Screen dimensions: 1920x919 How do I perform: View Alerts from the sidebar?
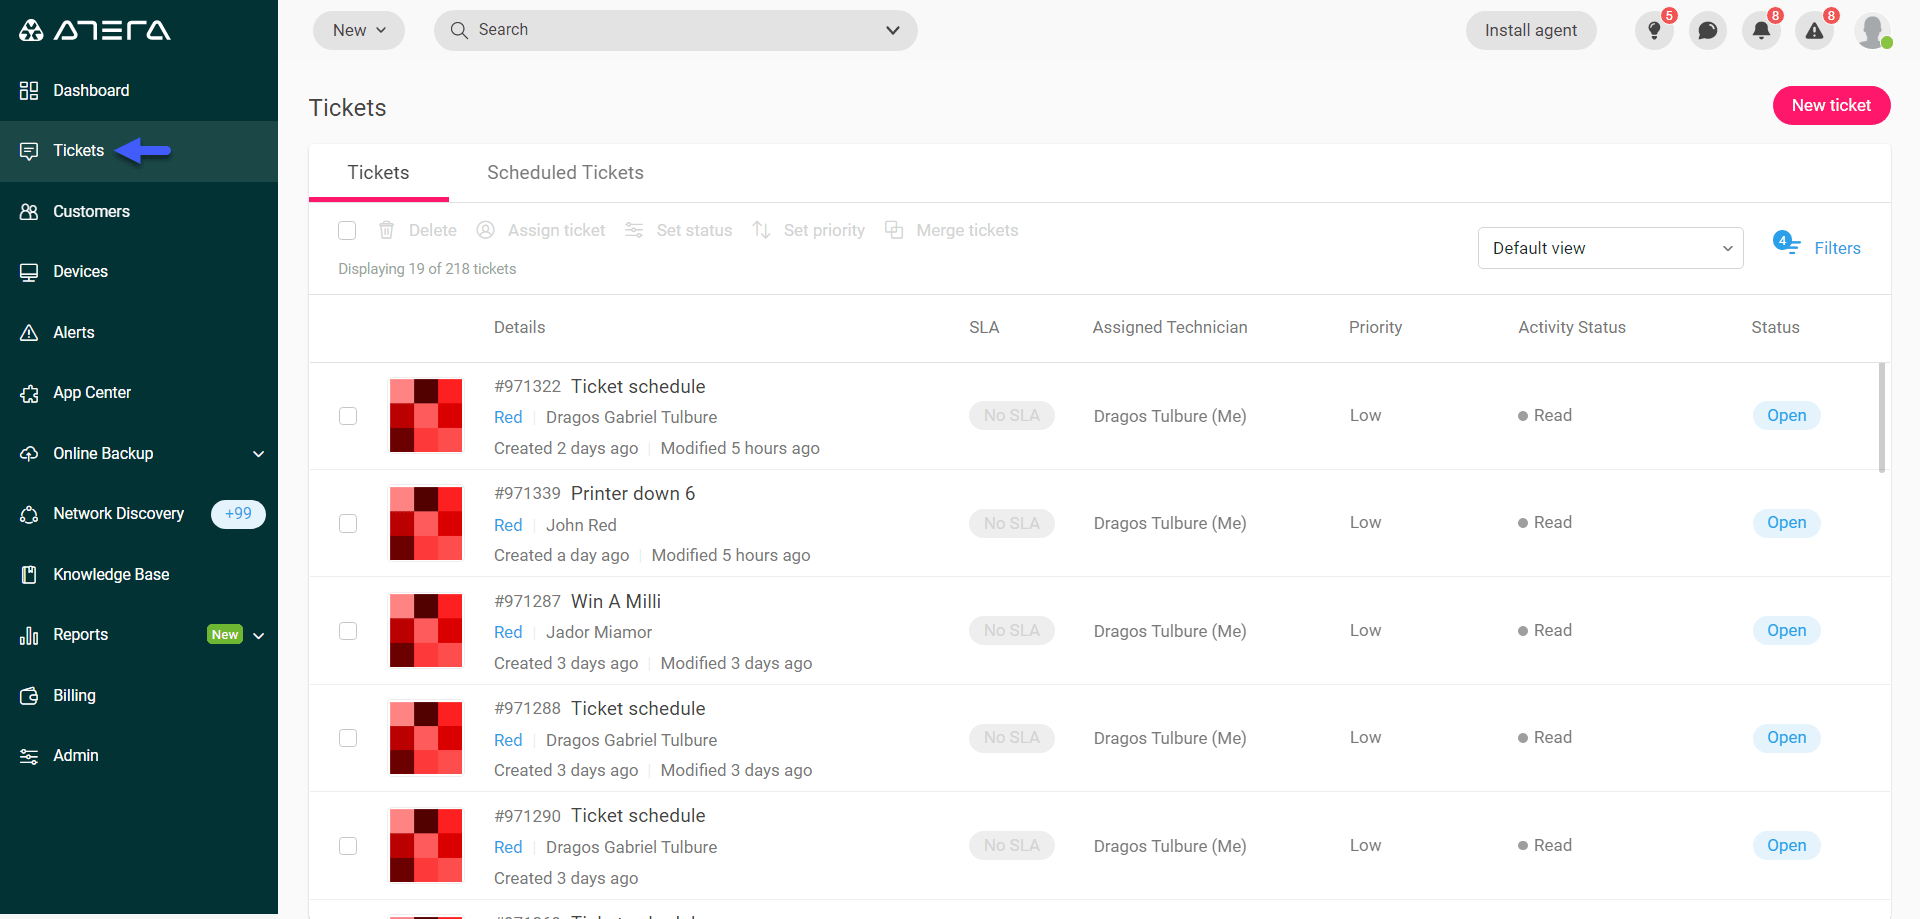coord(74,332)
